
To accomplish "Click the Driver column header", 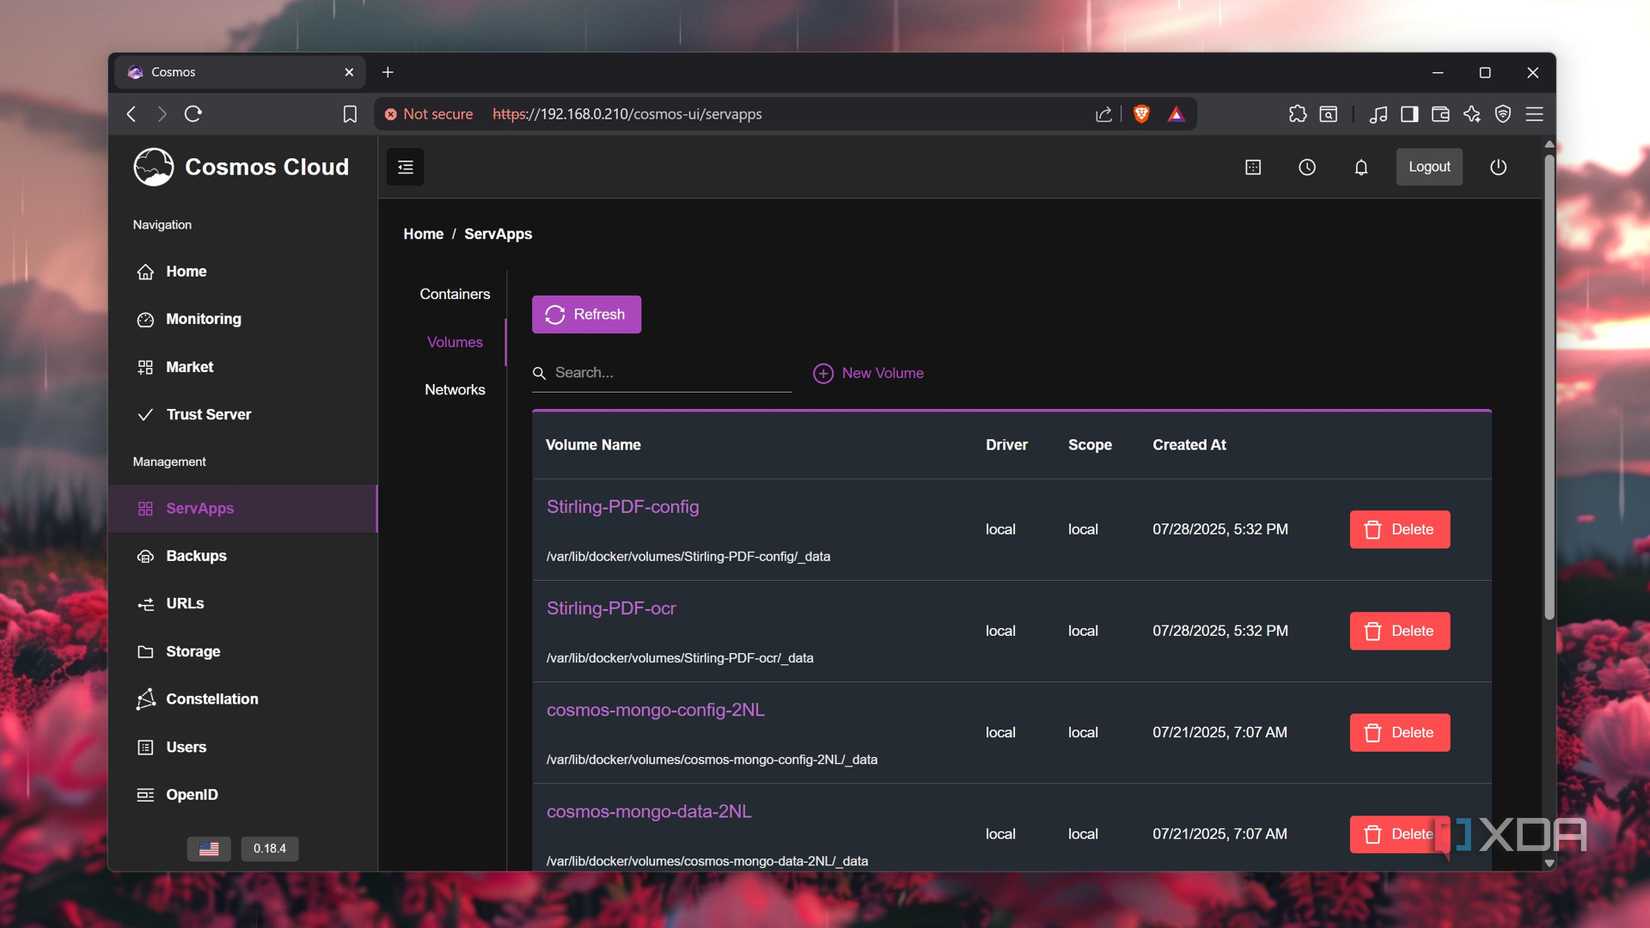I will [x=1007, y=445].
